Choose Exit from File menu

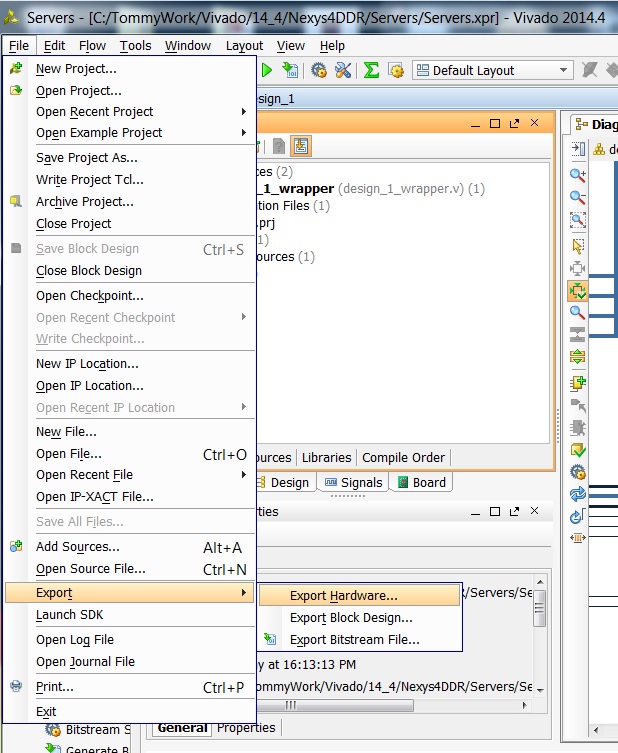(130, 712)
